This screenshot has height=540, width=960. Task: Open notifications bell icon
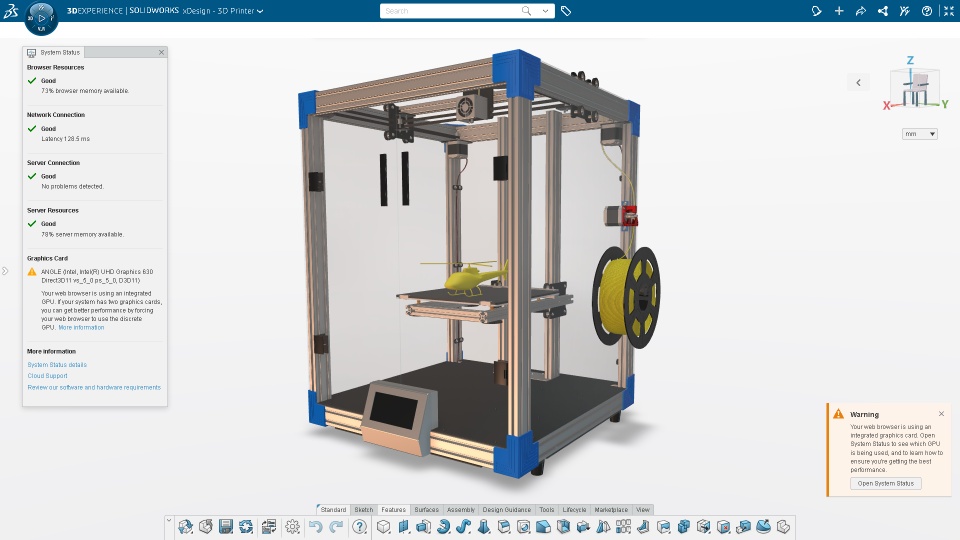(x=817, y=11)
